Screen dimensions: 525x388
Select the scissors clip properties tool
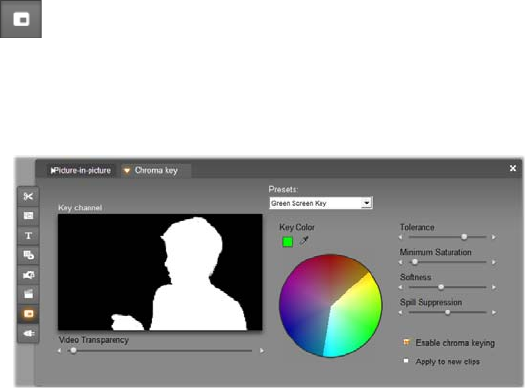point(28,196)
